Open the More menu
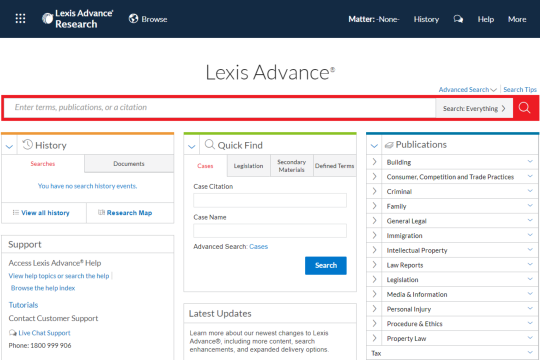This screenshot has height=360, width=540. (x=517, y=19)
